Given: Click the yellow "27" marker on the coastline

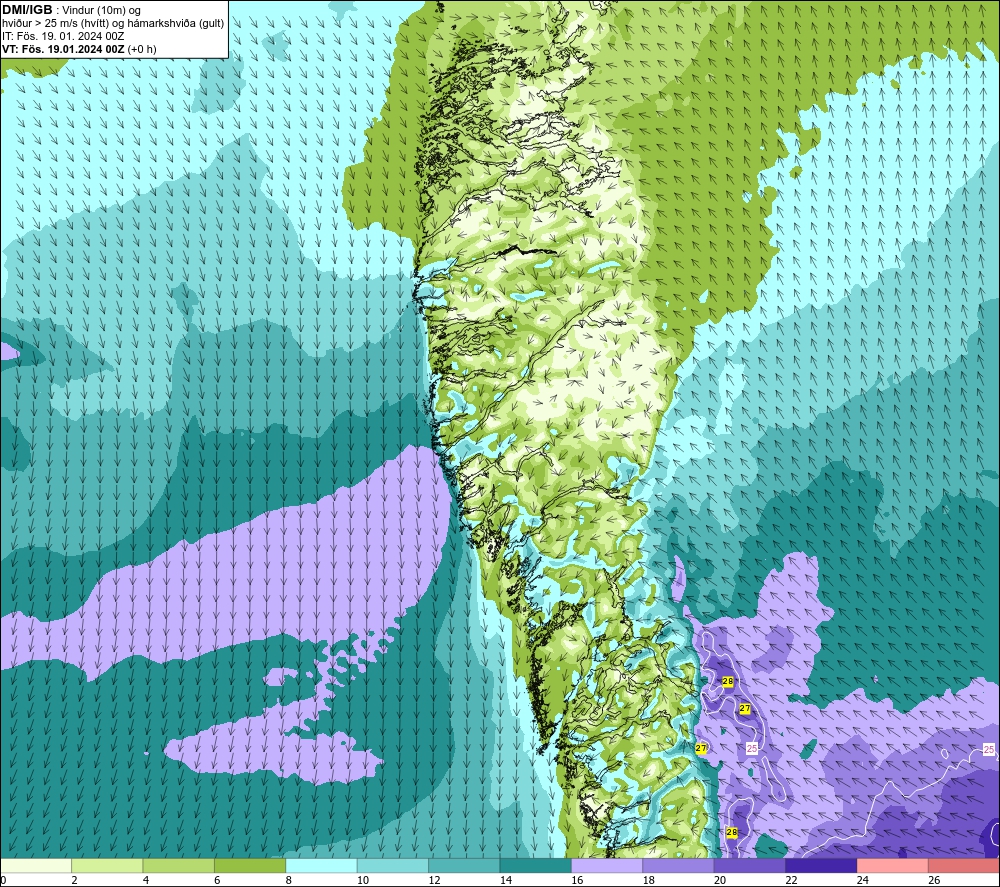Looking at the screenshot, I should (x=701, y=748).
